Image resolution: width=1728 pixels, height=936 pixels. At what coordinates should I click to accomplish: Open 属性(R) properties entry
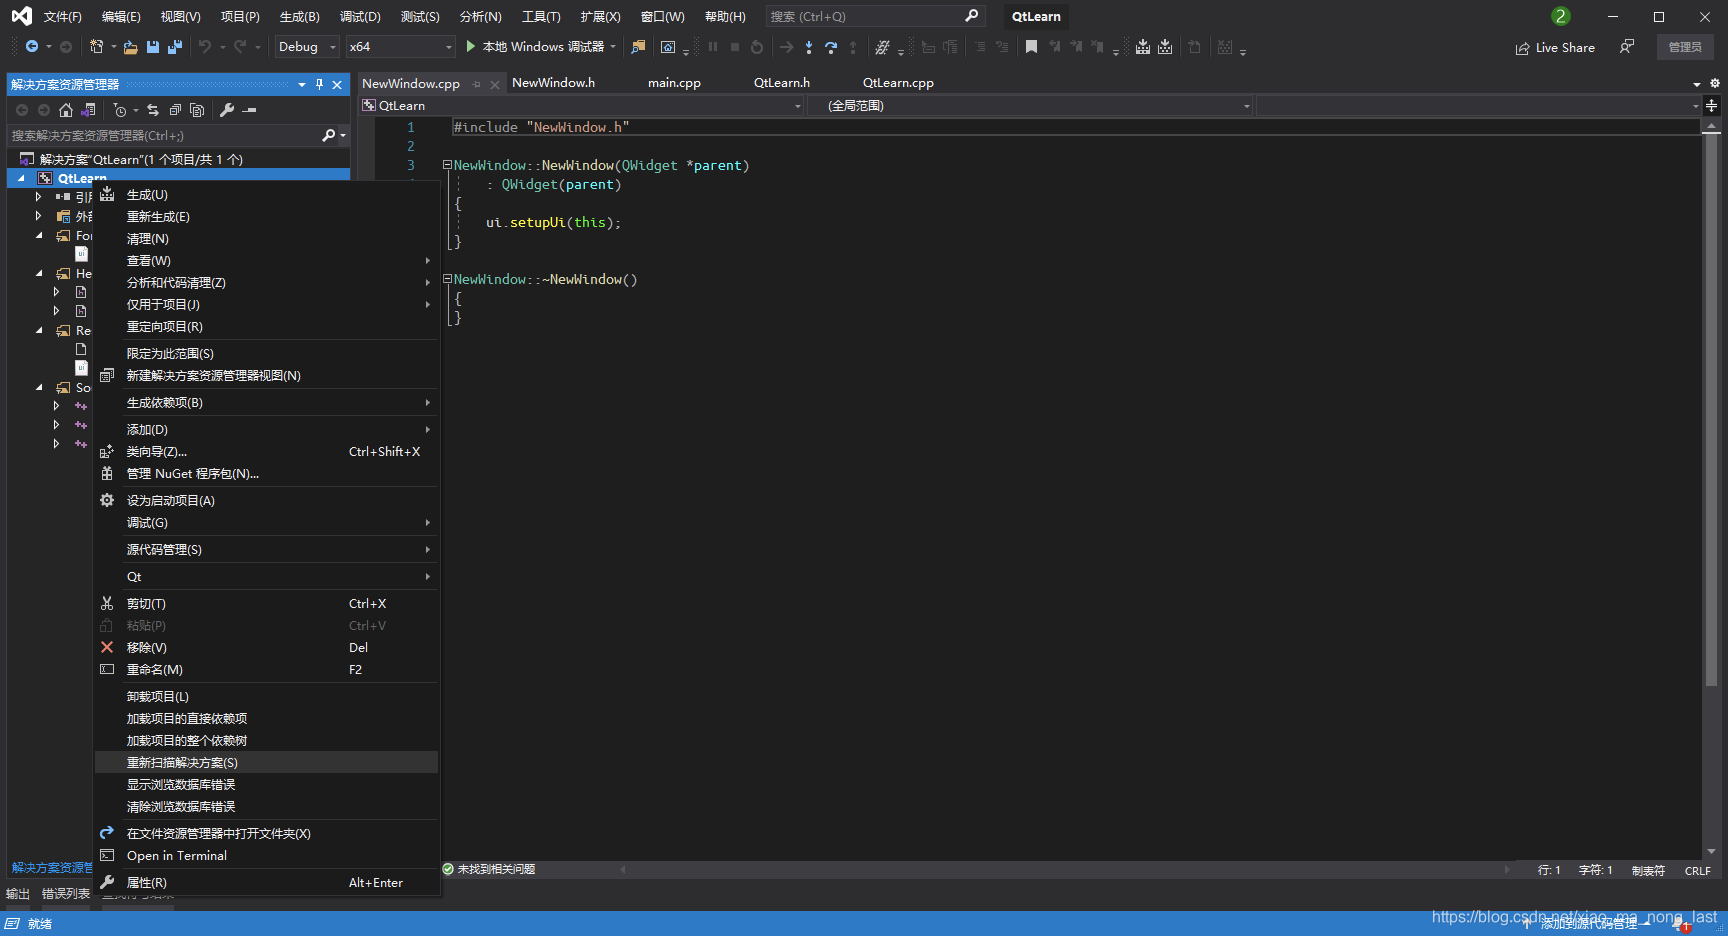click(267, 883)
